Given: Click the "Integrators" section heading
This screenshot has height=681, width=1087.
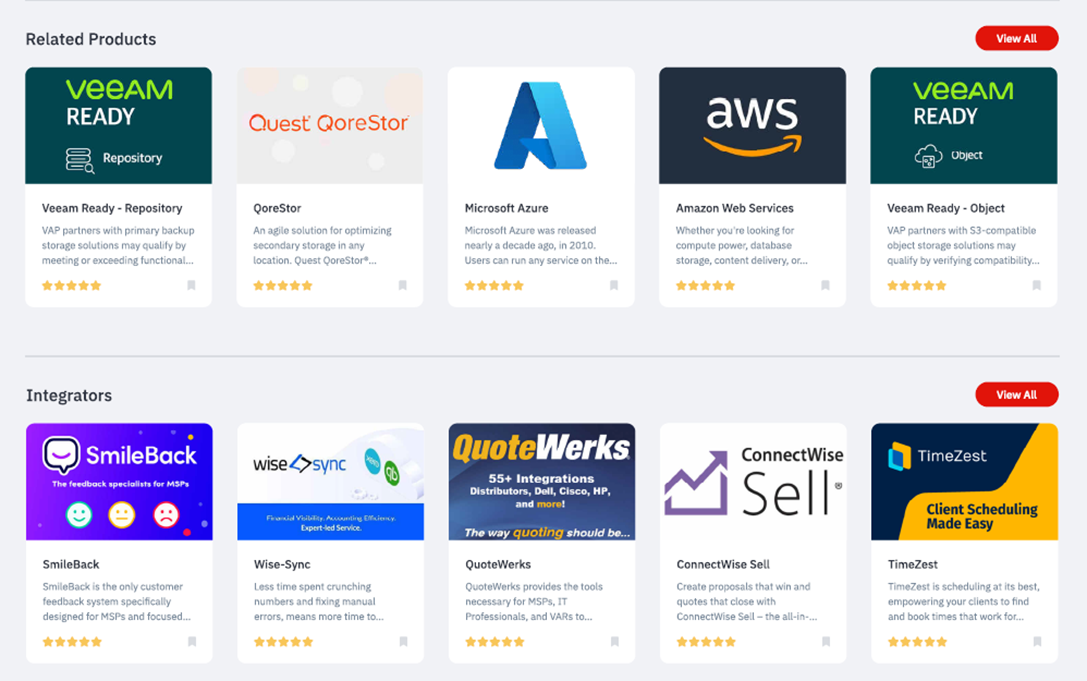Looking at the screenshot, I should [x=69, y=395].
